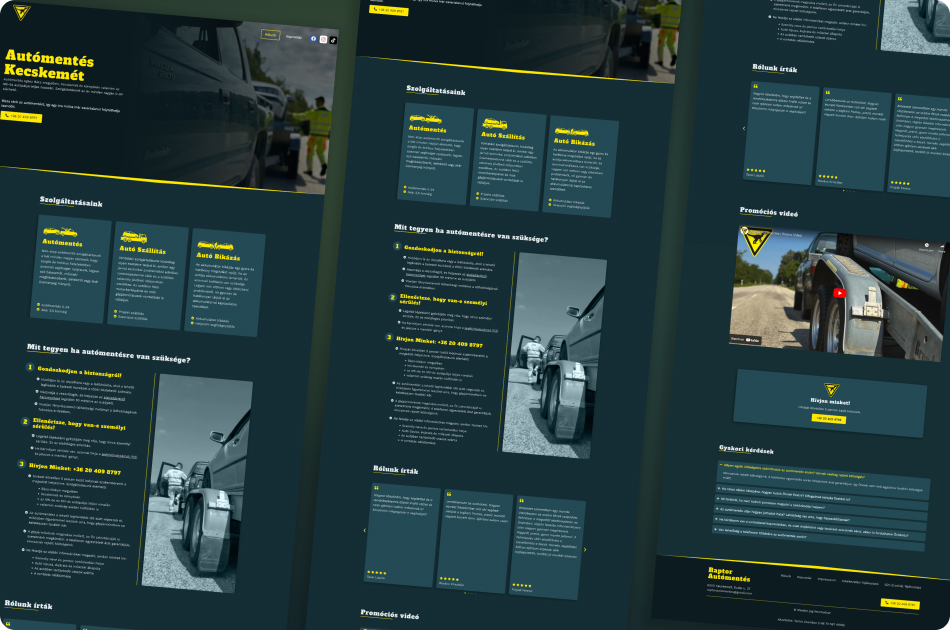Viewport: 950px width, 630px height.
Task: Click the review carousel pagination dots
Action: 843,190
